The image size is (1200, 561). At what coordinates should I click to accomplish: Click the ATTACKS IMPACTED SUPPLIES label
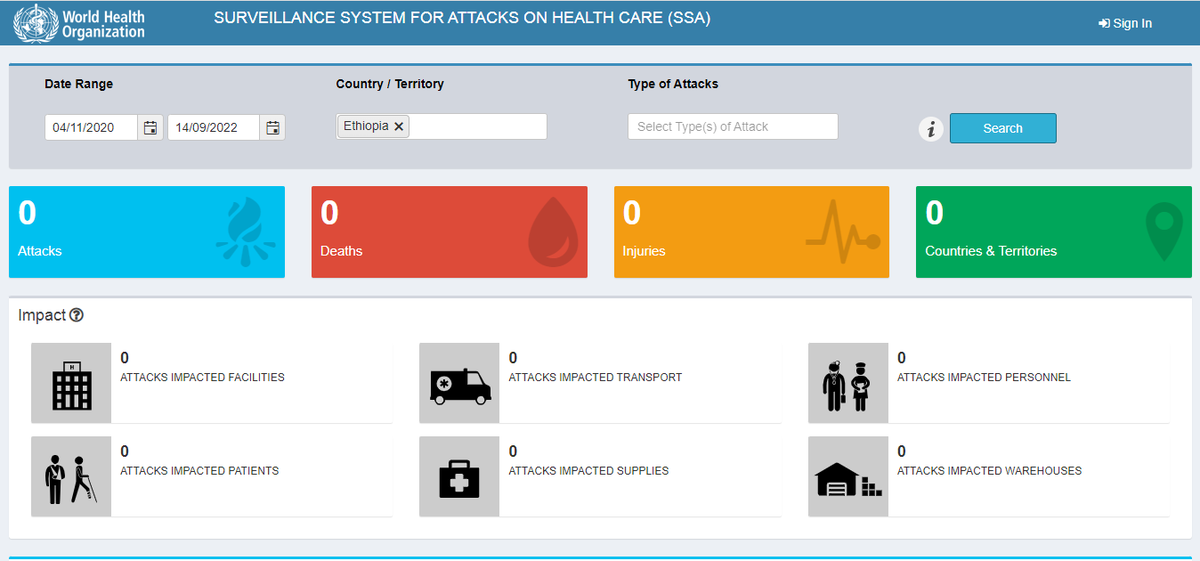[x=589, y=471]
